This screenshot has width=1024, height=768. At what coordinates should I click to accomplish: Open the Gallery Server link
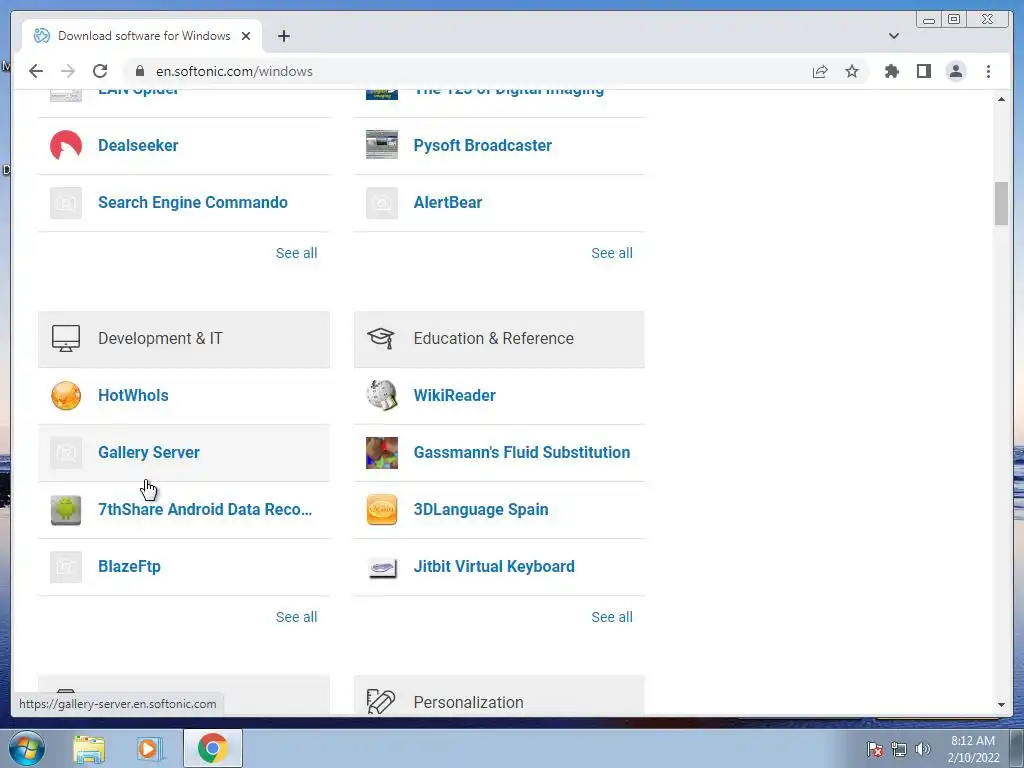(x=149, y=453)
